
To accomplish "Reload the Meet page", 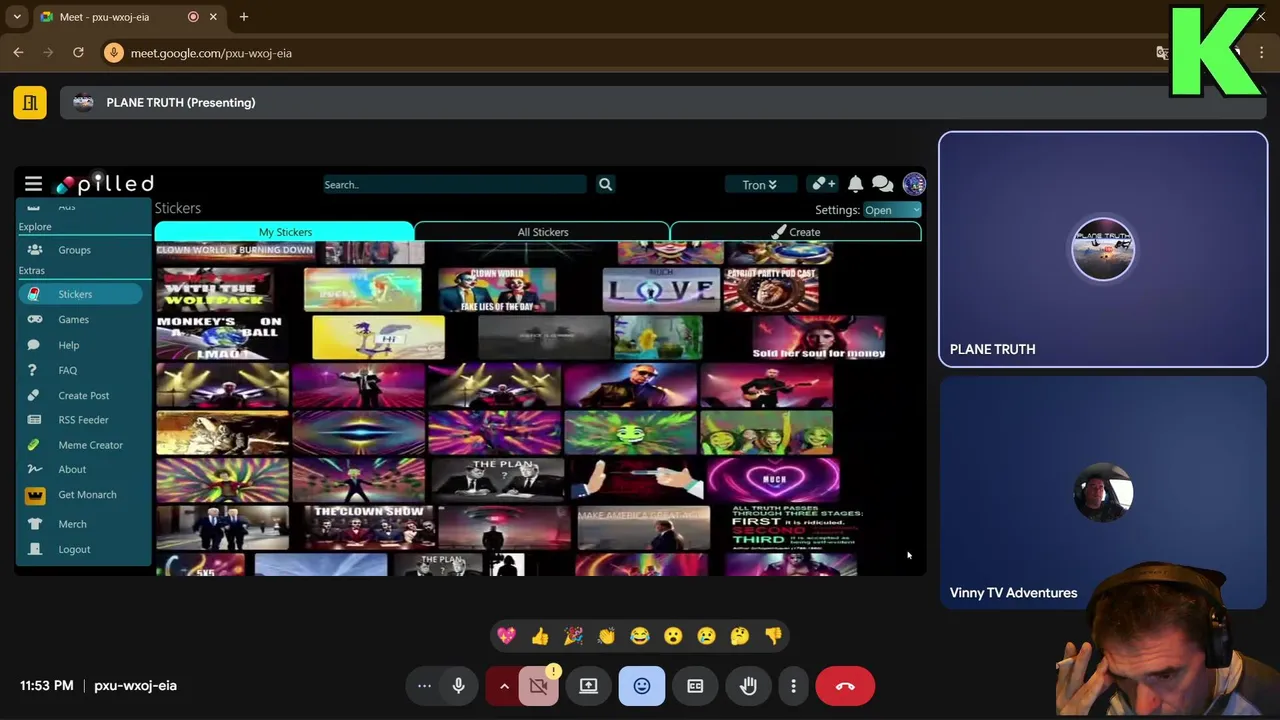I will click(78, 53).
